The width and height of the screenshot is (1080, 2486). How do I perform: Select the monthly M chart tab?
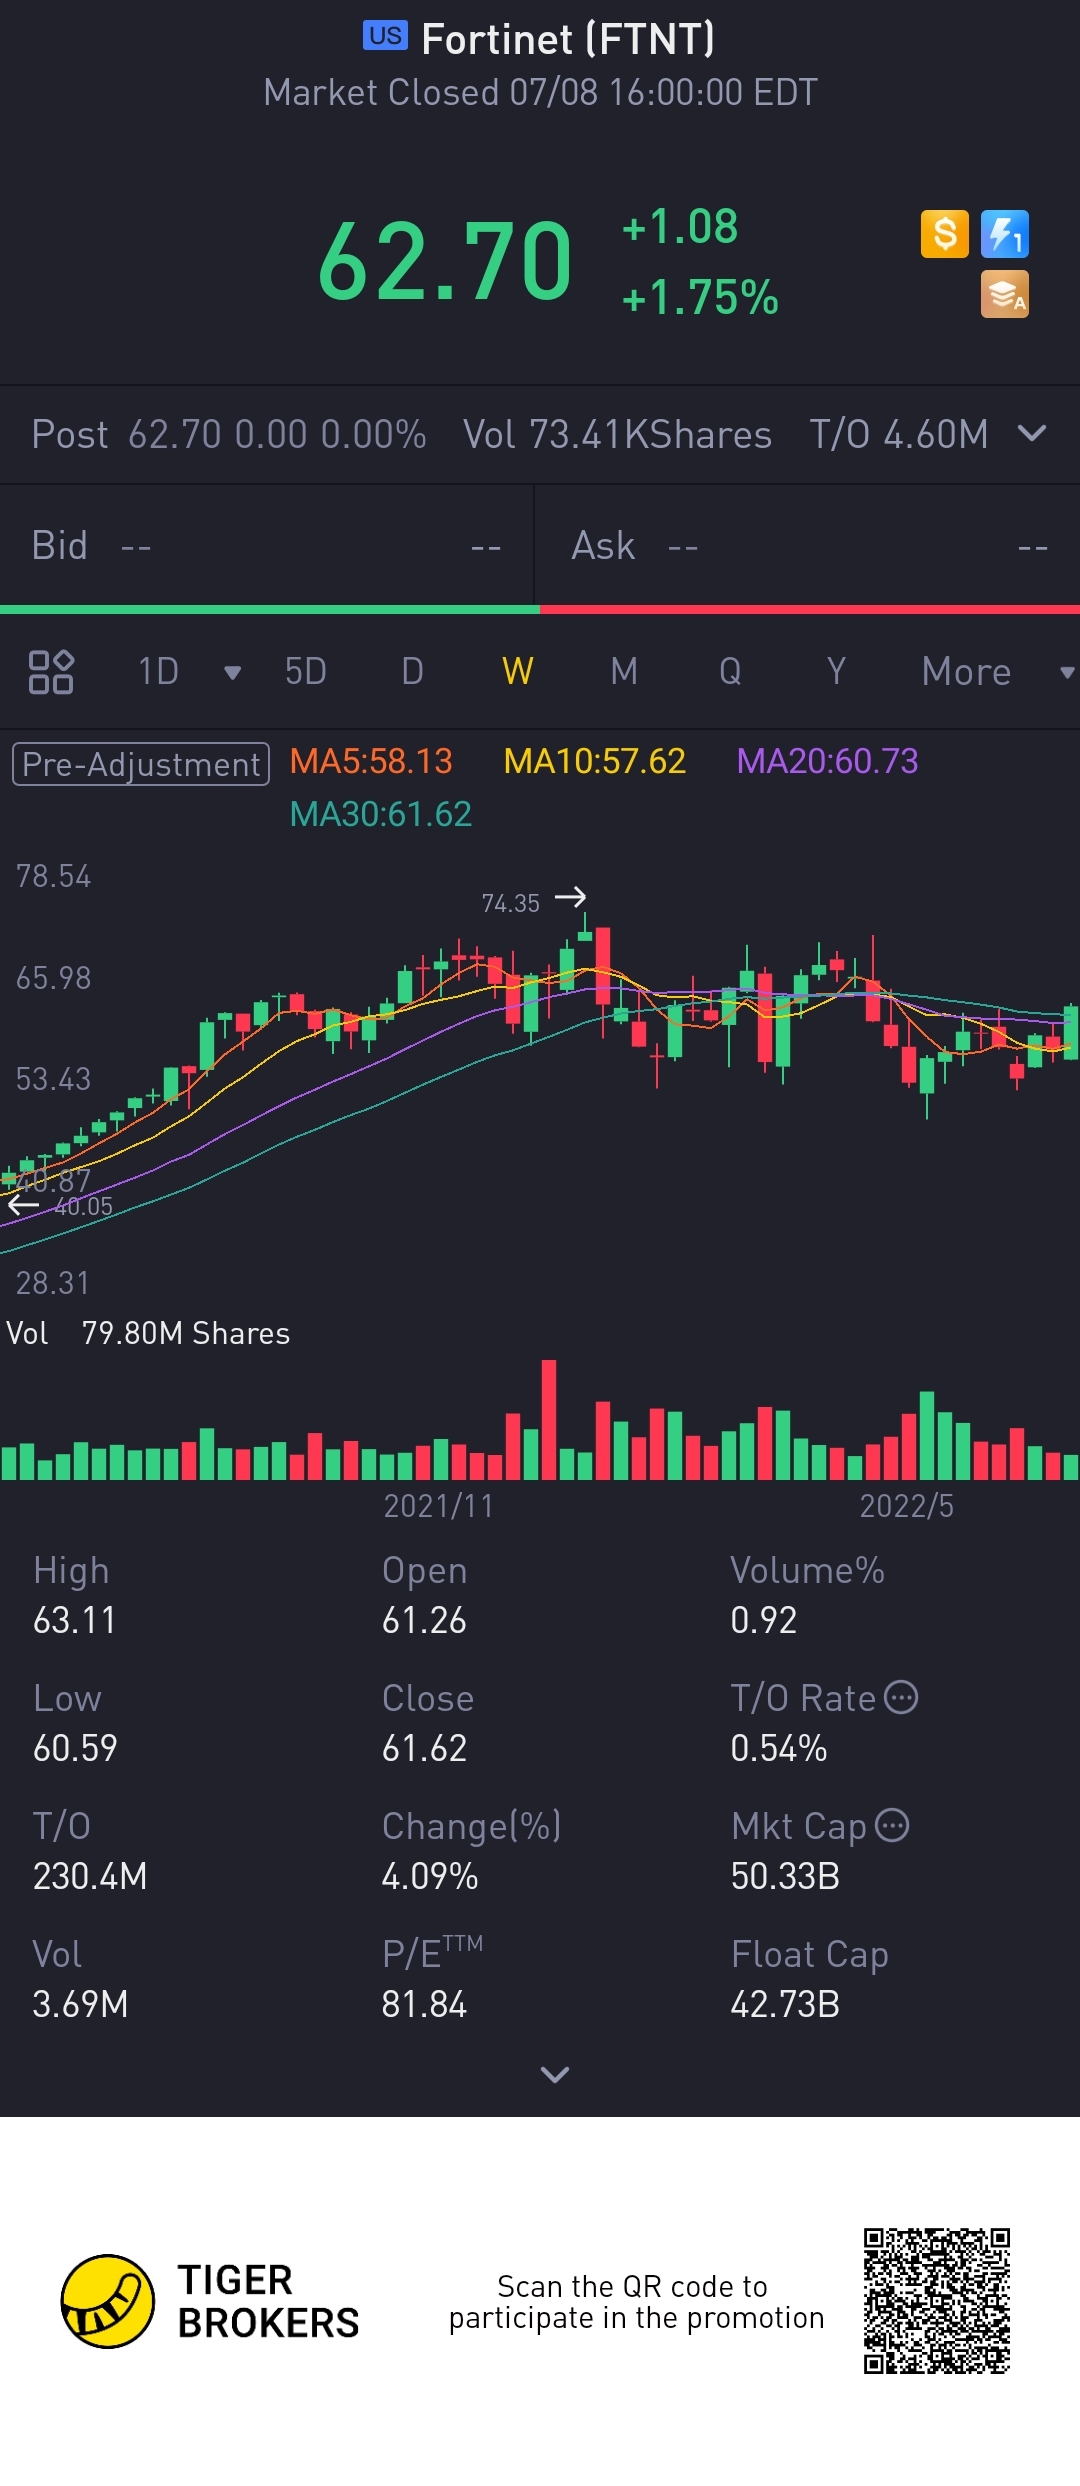pos(624,672)
